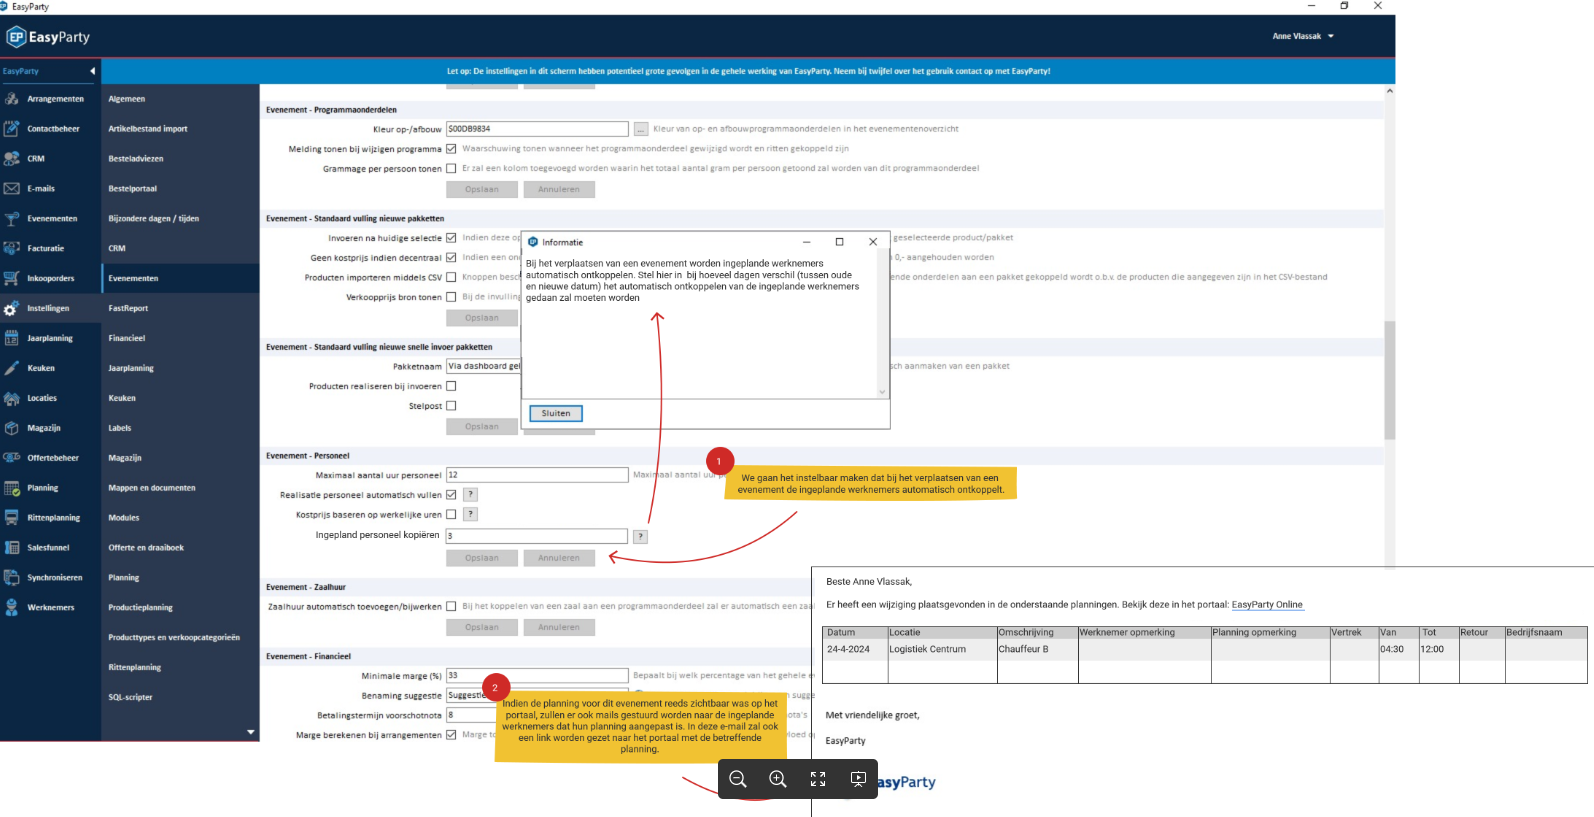
Task: Open the Salesfunnel icon
Action: pyautogui.click(x=12, y=548)
